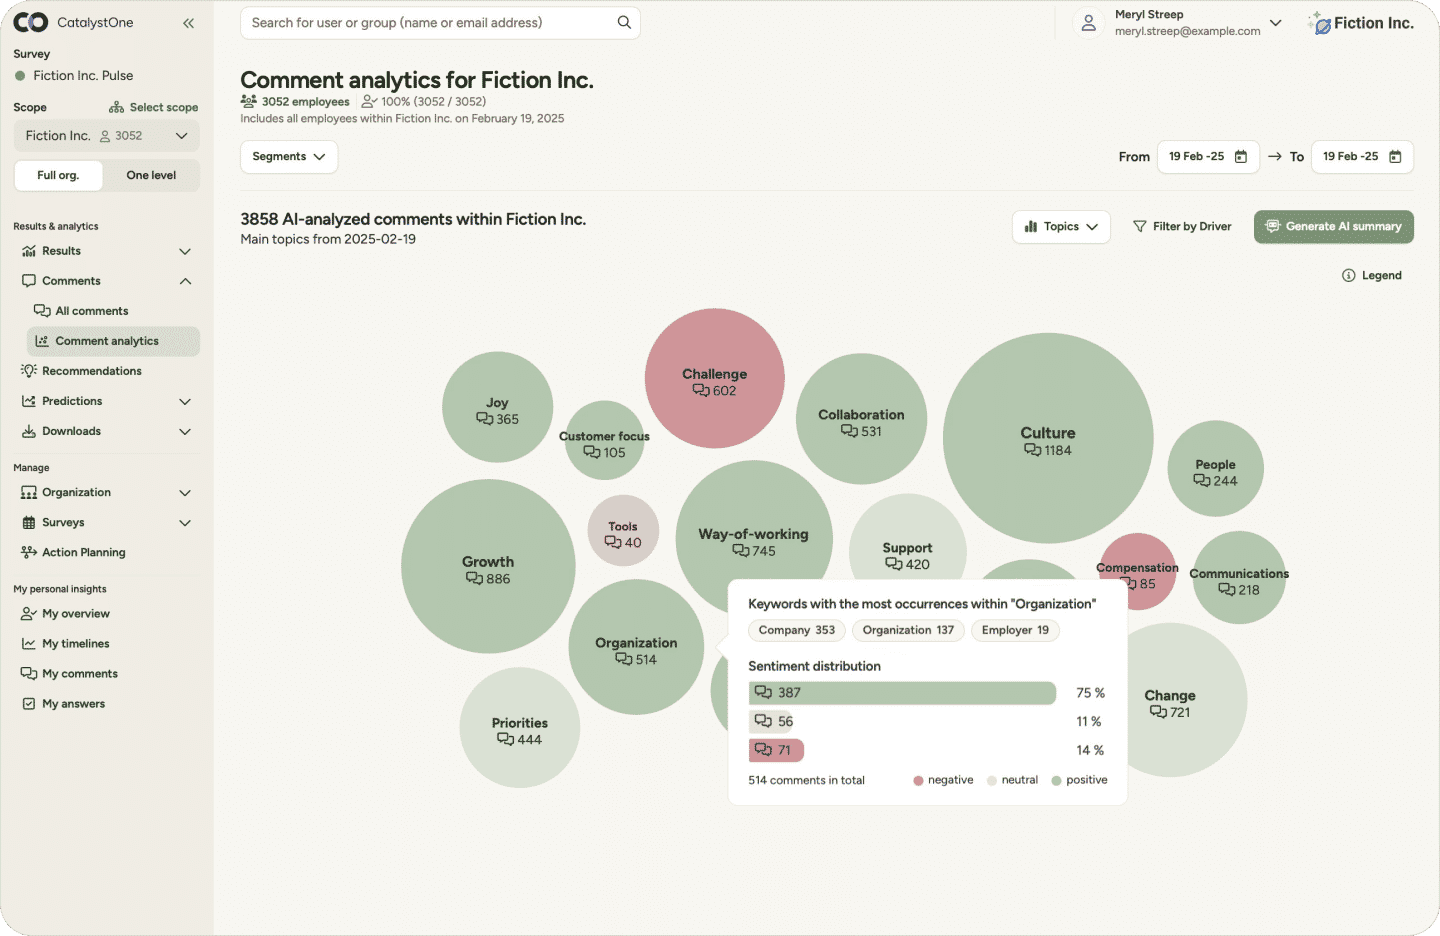Collapse the Comments section chevron
1440x936 pixels.
[185, 281]
